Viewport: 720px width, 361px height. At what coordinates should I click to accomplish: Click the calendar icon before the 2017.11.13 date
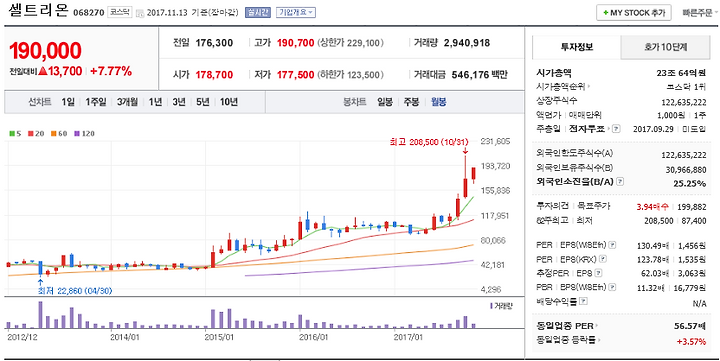pos(140,12)
